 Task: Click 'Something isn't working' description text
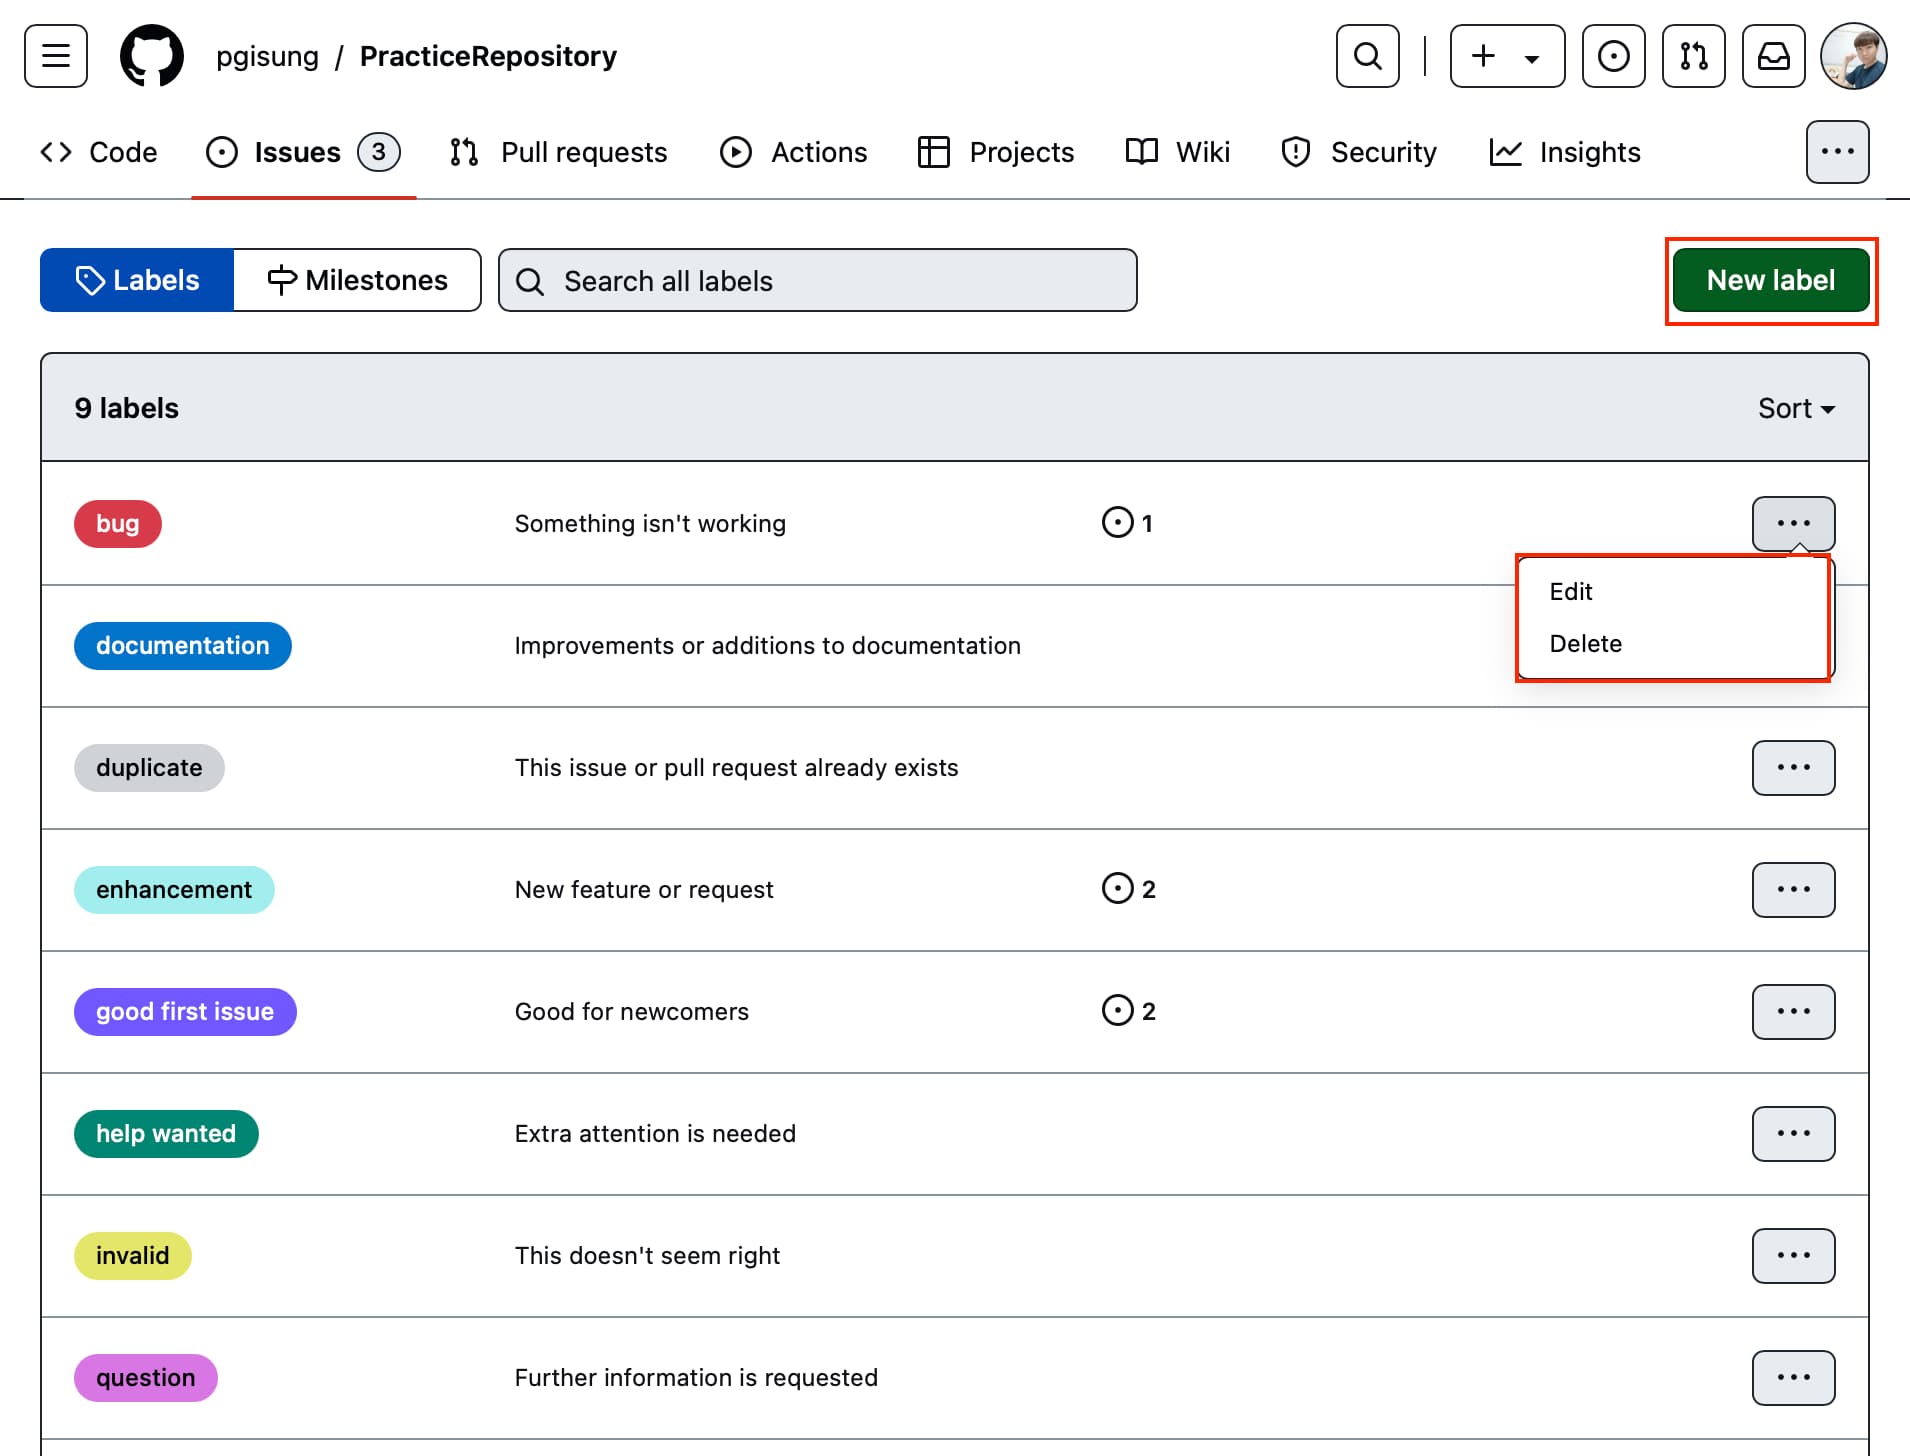[x=650, y=523]
